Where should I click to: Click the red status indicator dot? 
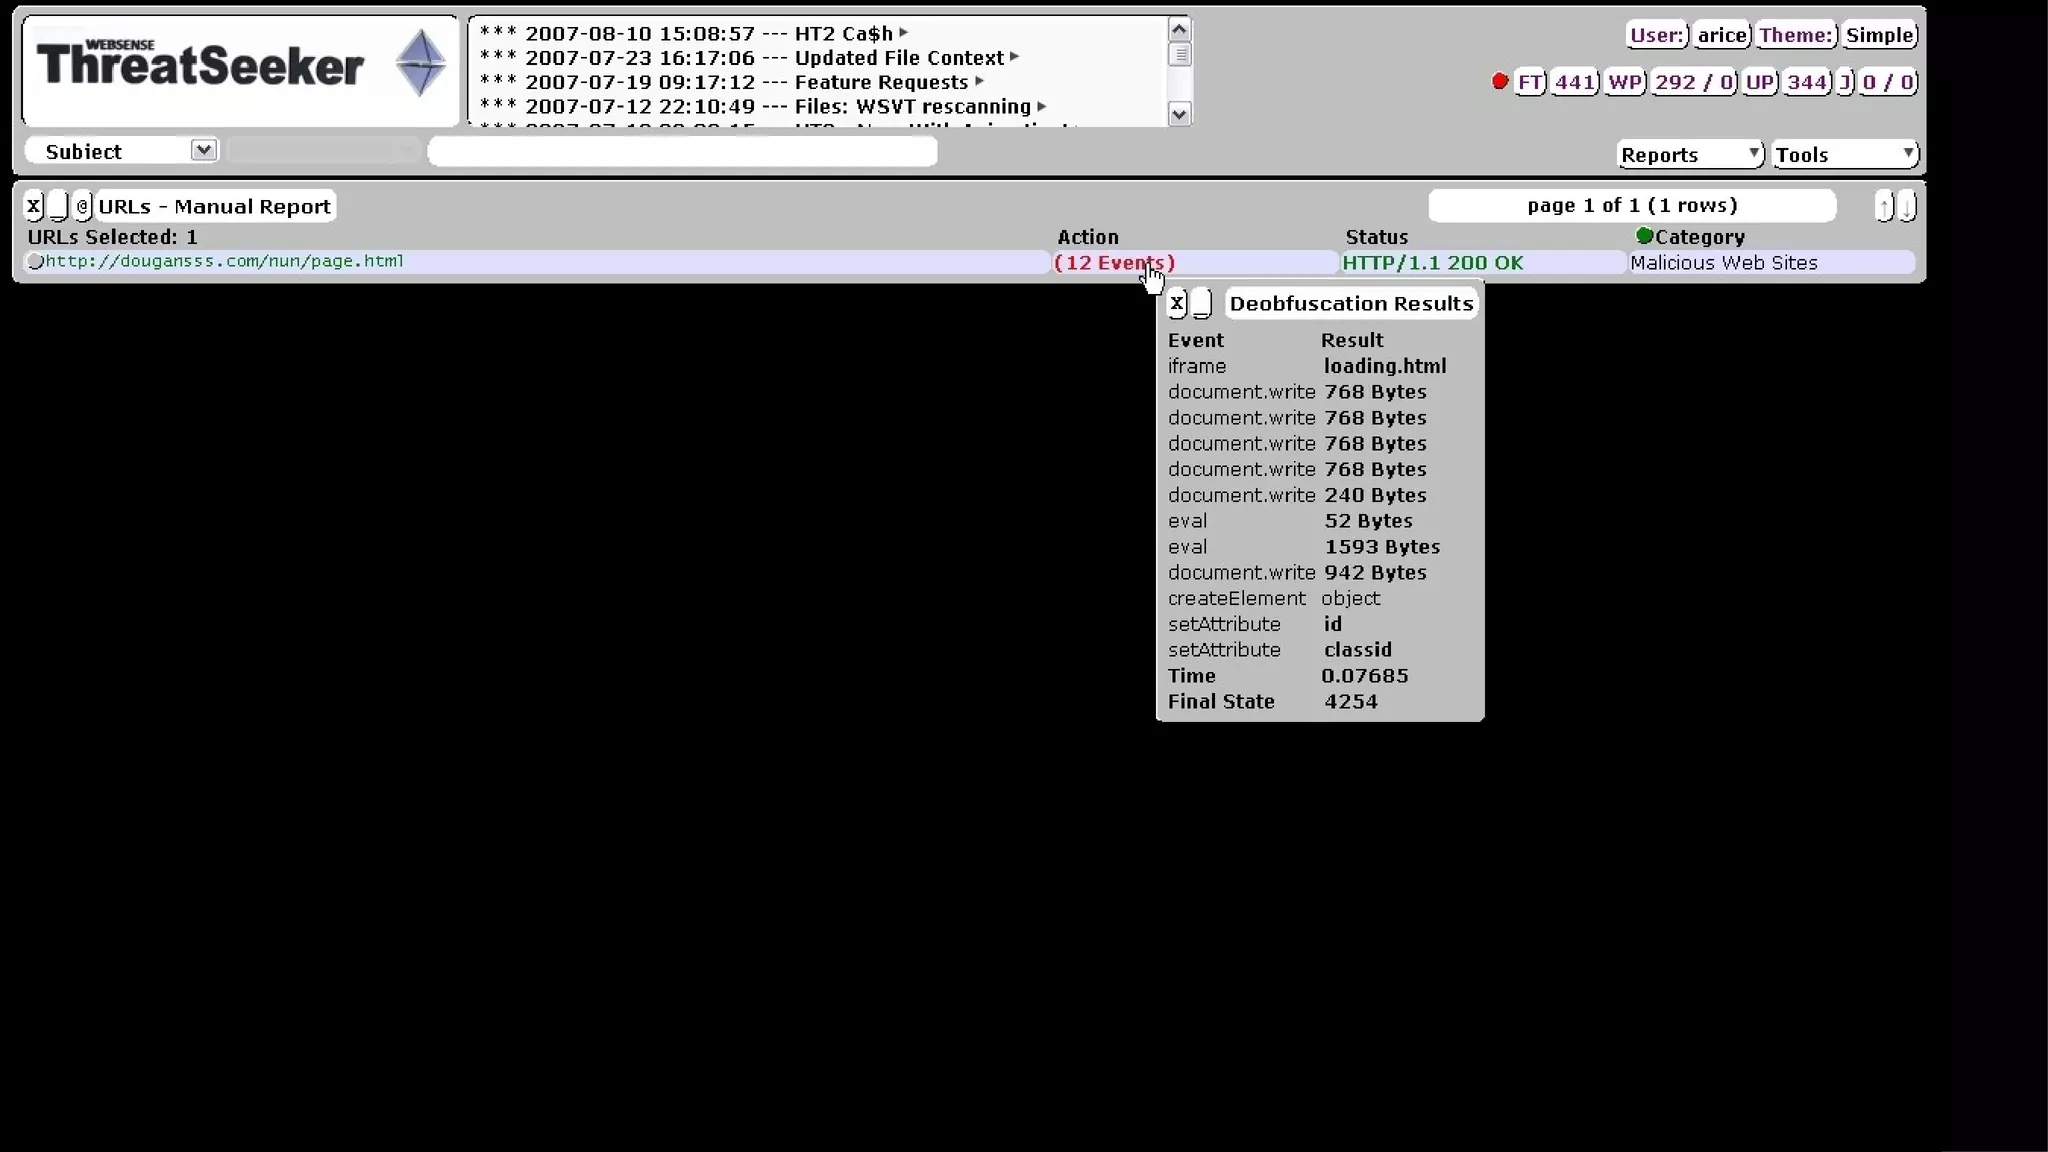pos(1499,81)
